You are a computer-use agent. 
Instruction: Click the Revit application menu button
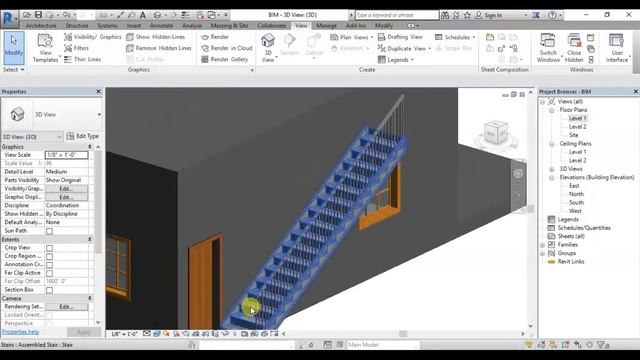pyautogui.click(x=9, y=18)
